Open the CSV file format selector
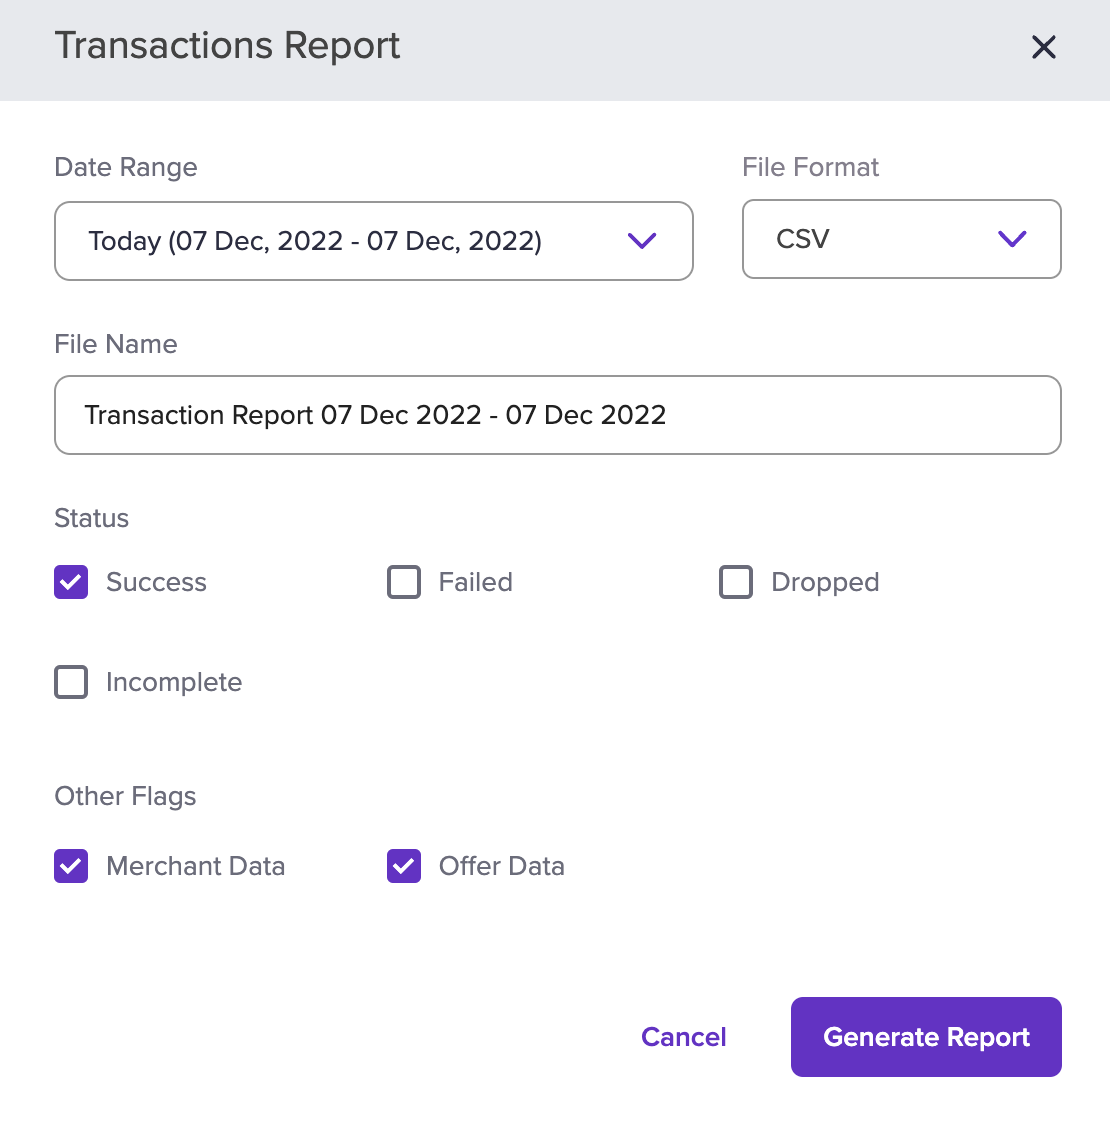The image size is (1110, 1134). [x=900, y=239]
